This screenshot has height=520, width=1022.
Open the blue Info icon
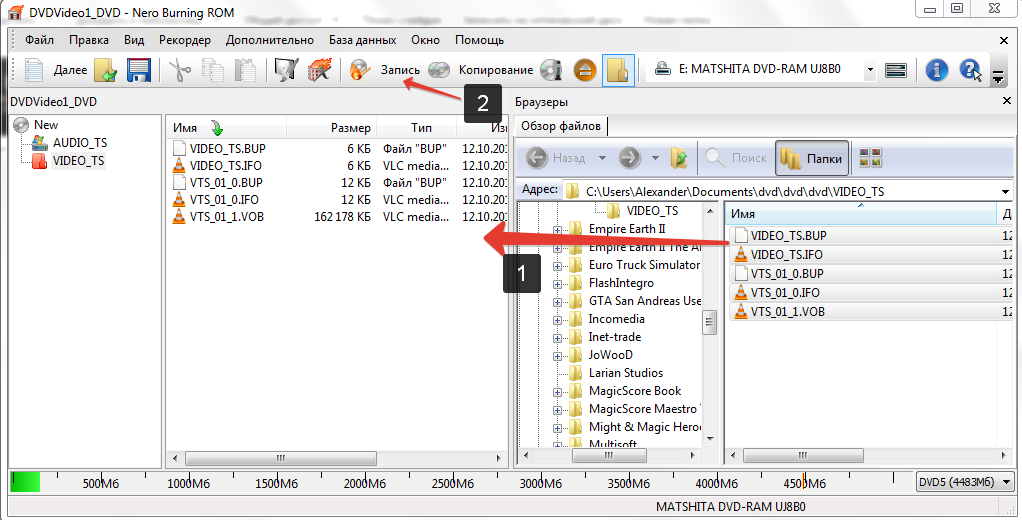(x=936, y=70)
